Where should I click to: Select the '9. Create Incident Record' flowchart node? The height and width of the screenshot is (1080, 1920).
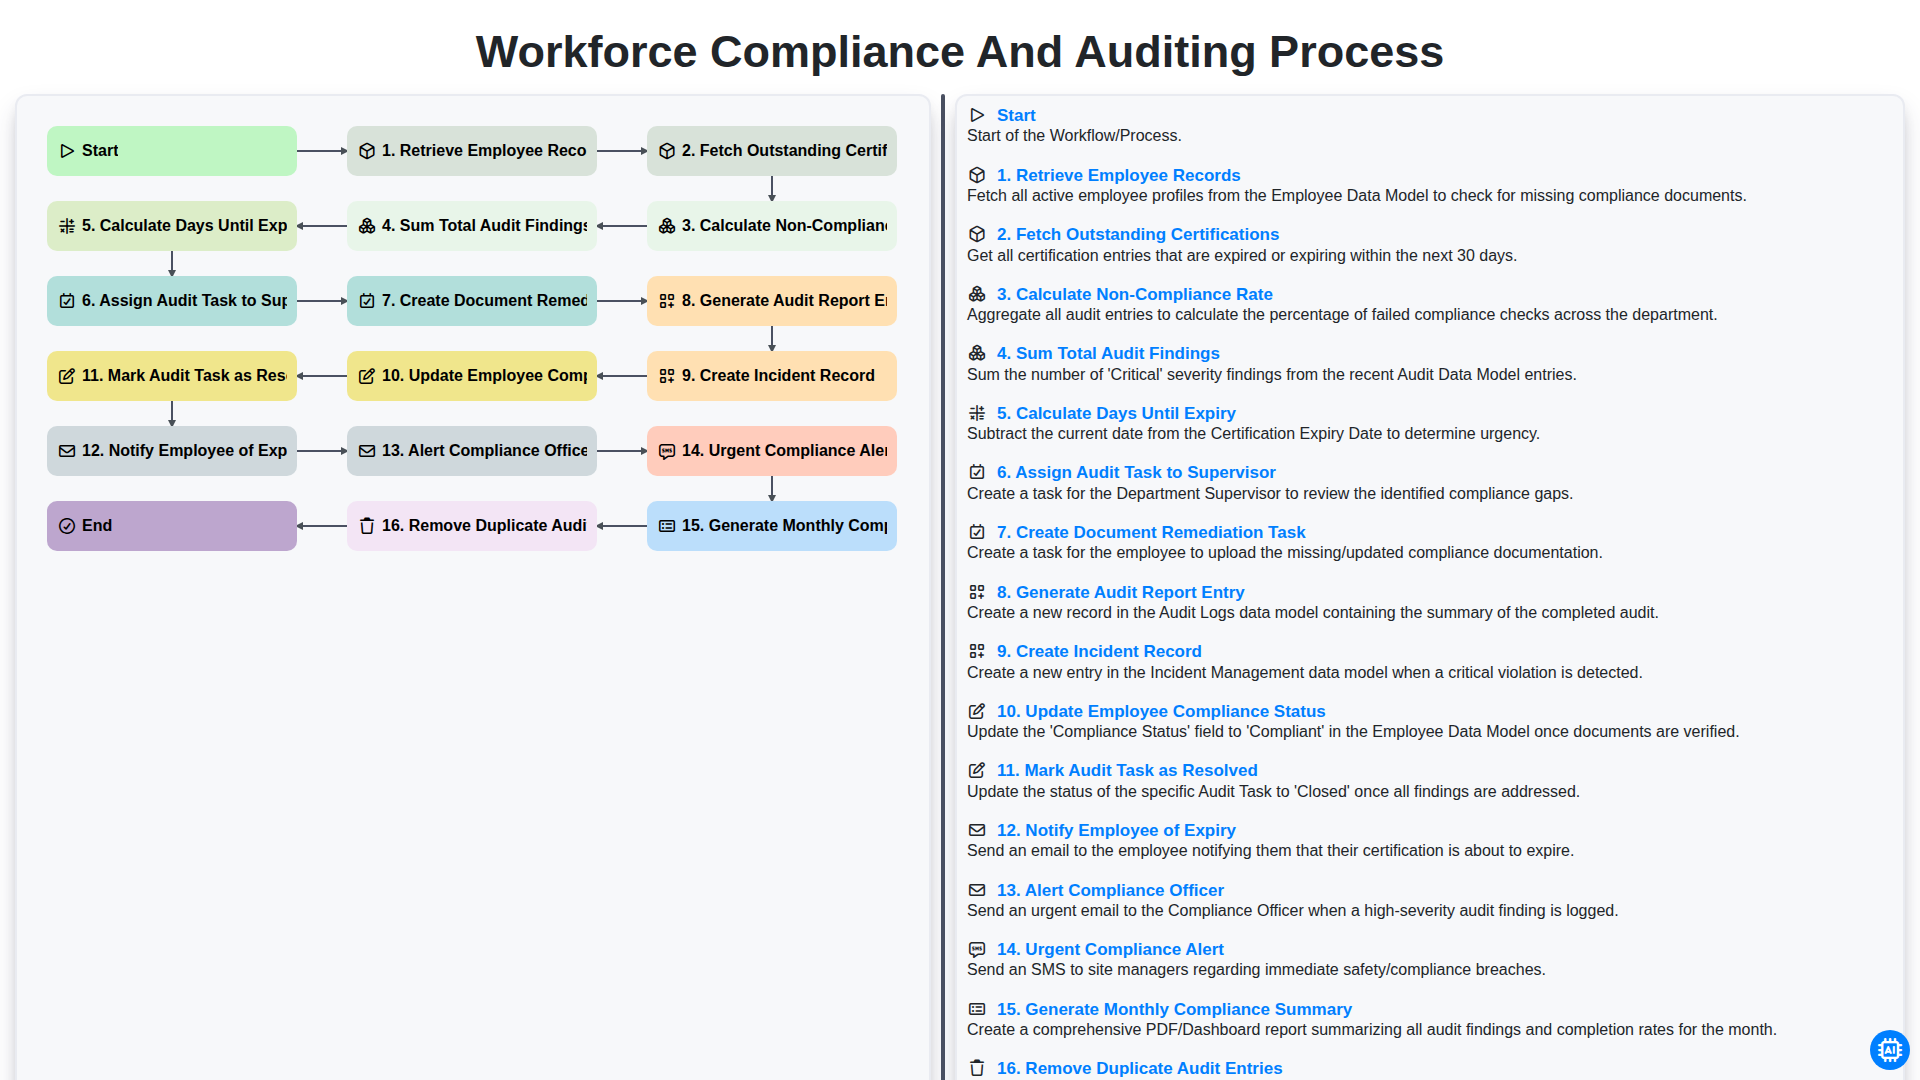tap(772, 376)
